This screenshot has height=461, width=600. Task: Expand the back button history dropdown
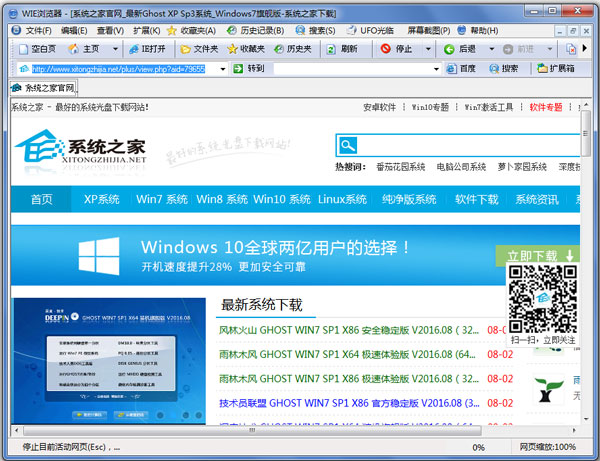492,49
